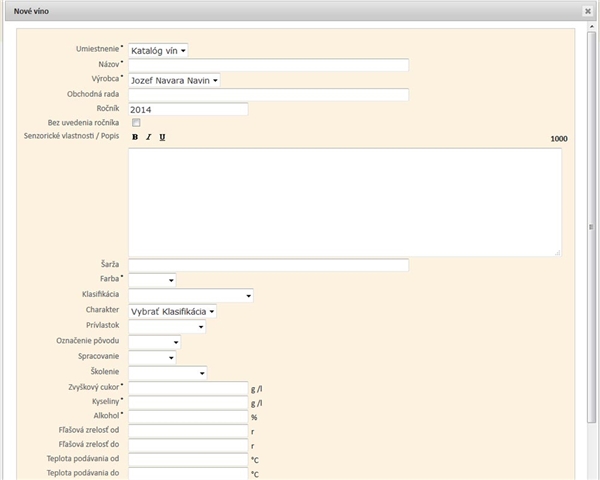This screenshot has width=600, height=480.
Task: Click the Zvyškový cukor input field
Action: 188,388
